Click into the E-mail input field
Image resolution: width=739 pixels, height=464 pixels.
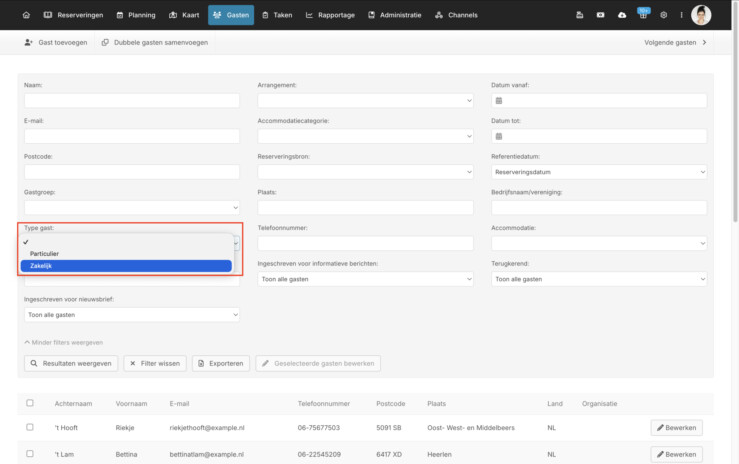(131, 136)
